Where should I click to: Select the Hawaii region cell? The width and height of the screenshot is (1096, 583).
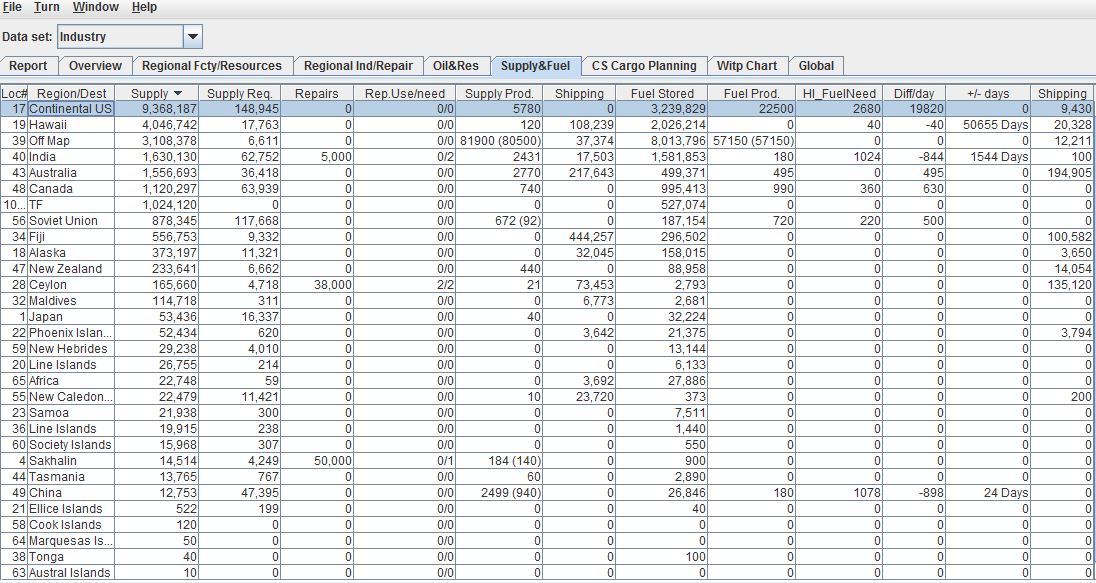(71, 124)
